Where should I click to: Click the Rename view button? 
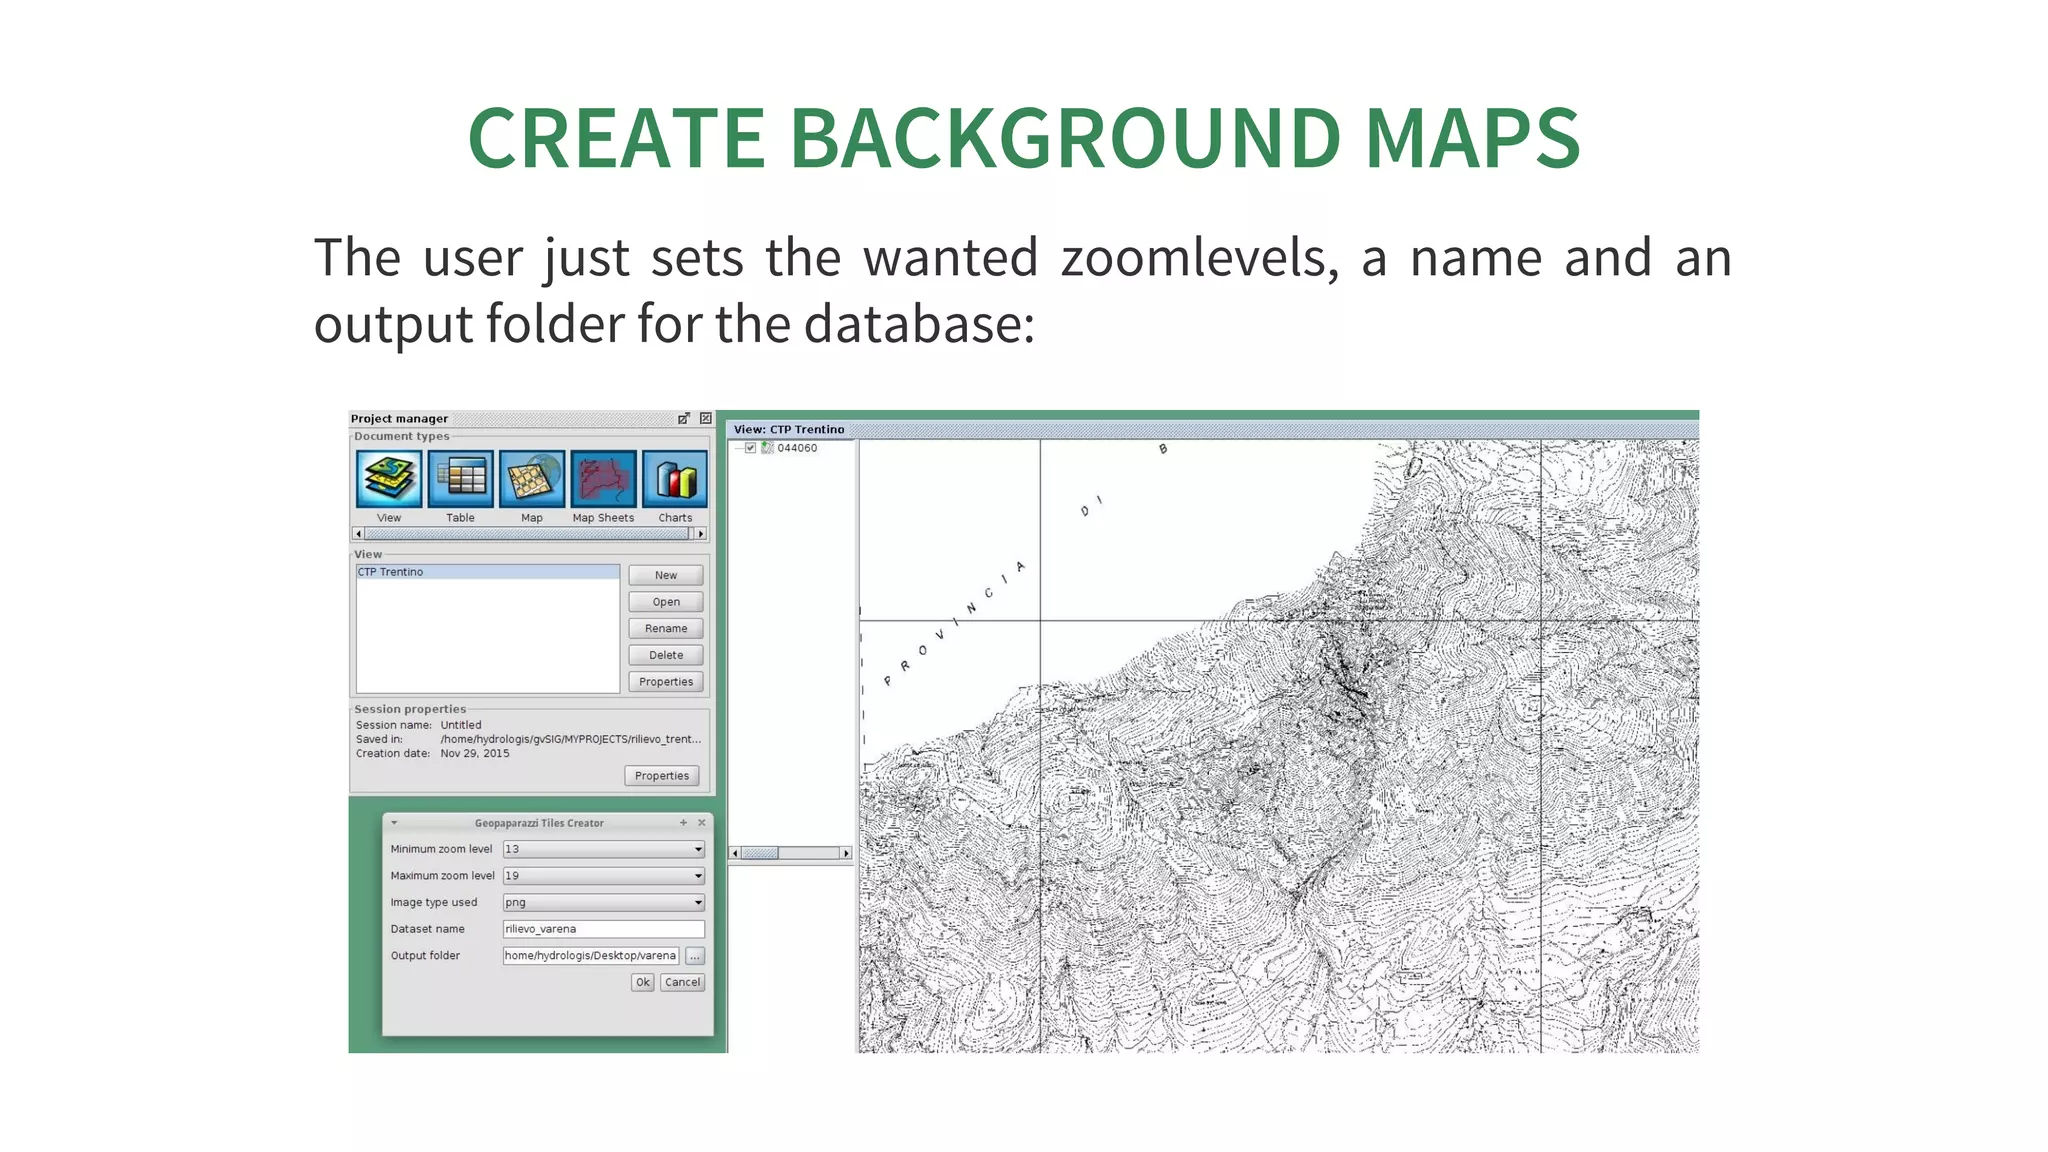[666, 628]
